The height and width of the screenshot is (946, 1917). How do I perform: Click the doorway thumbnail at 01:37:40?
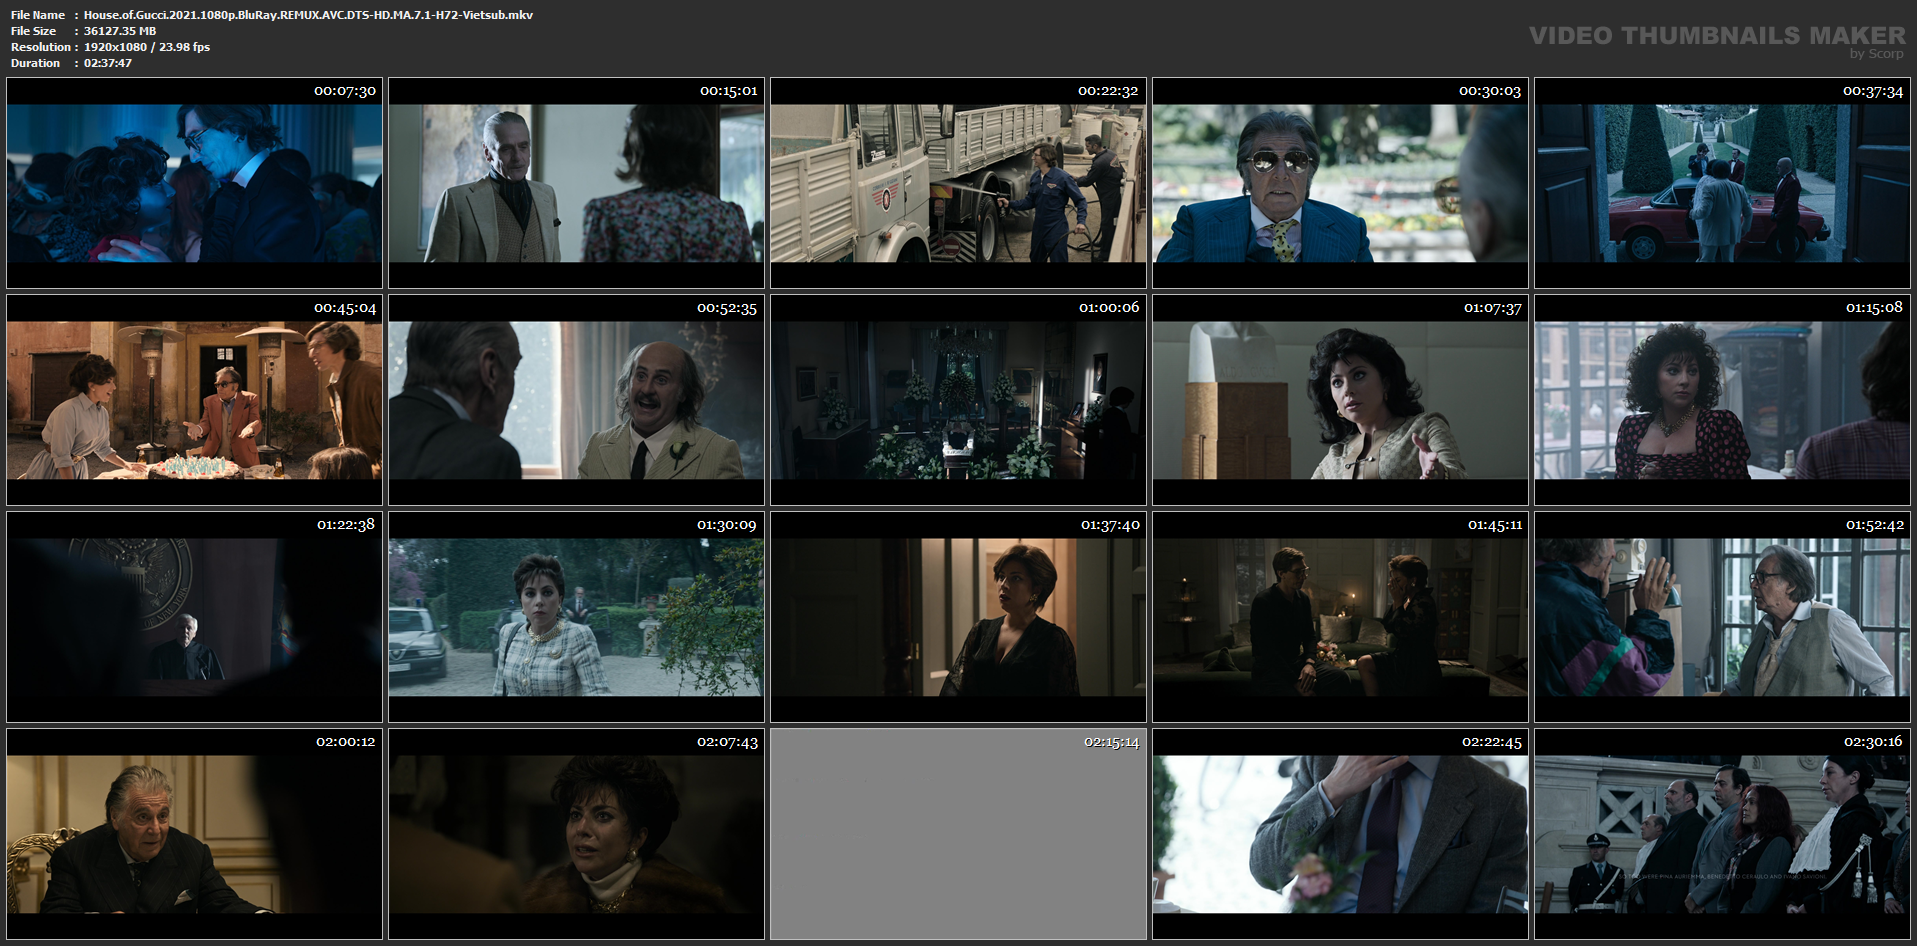958,617
